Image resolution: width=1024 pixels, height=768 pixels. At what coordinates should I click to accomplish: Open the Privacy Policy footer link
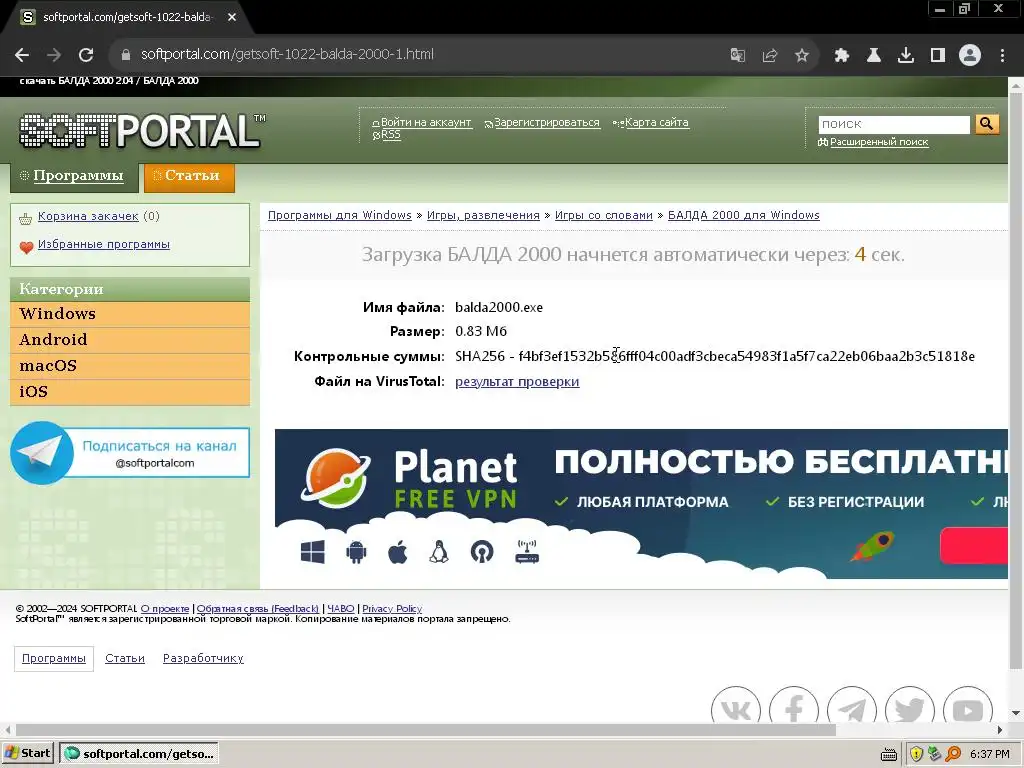(392, 609)
